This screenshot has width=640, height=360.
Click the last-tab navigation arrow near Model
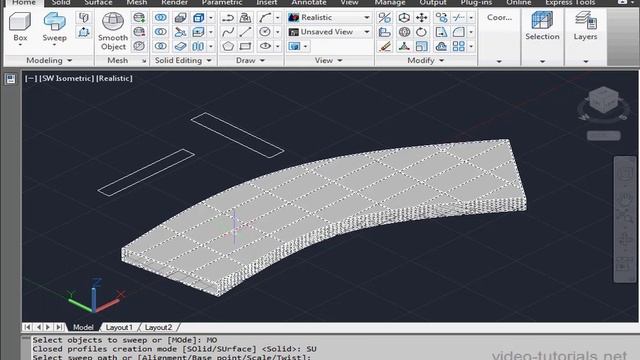coord(59,327)
